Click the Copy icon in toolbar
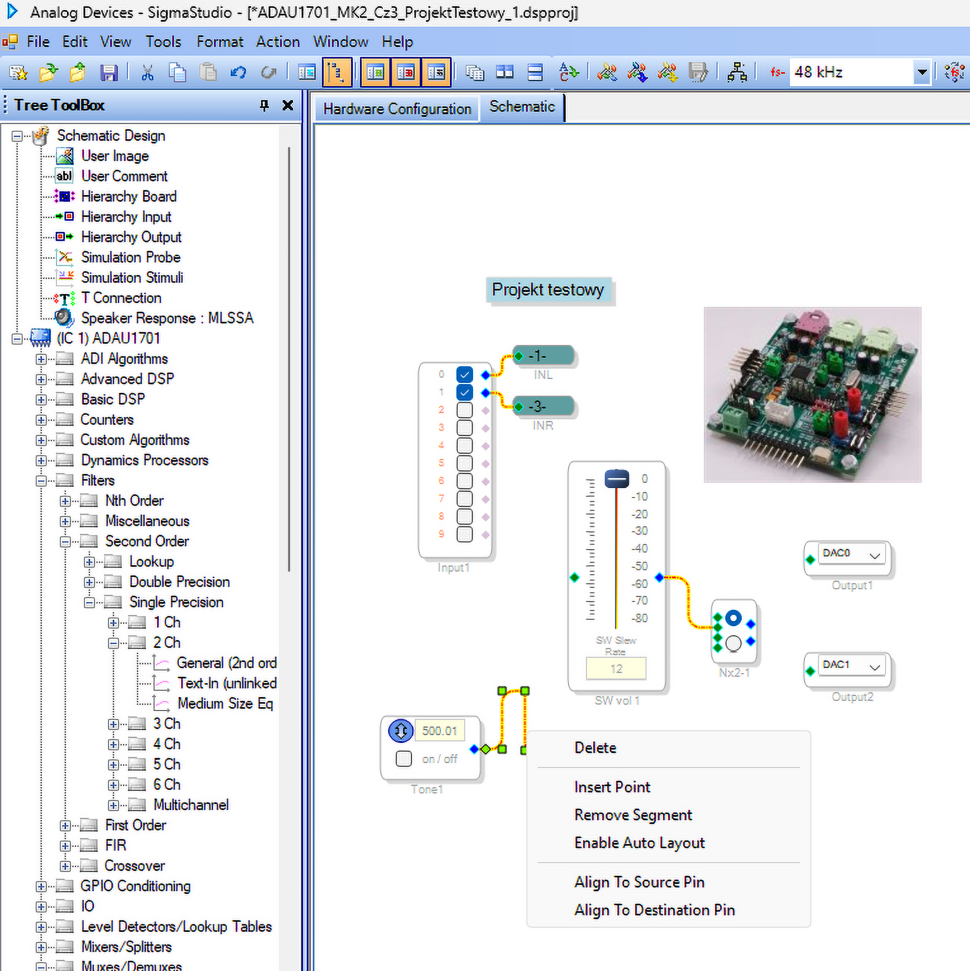 click(177, 72)
